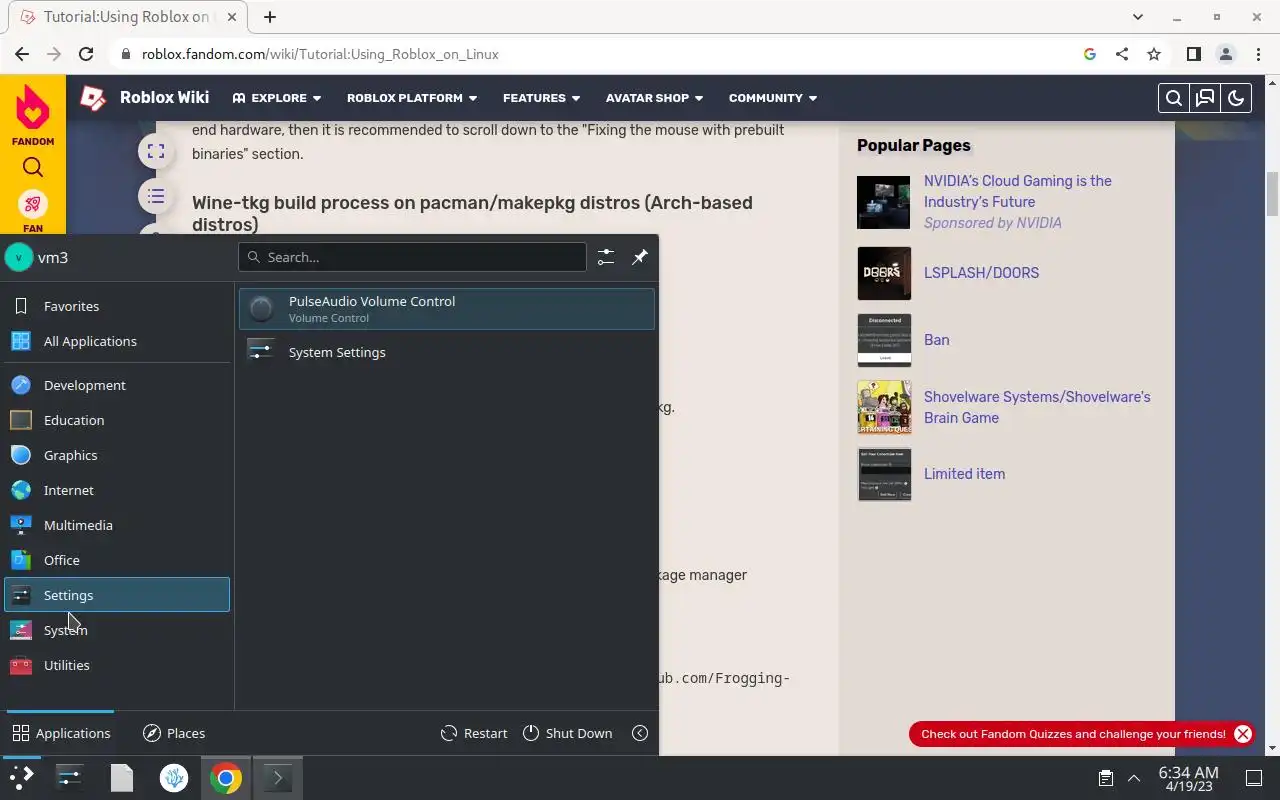This screenshot has height=800, width=1280.
Task: Click the Fan Central rocket icon
Action: (33, 204)
